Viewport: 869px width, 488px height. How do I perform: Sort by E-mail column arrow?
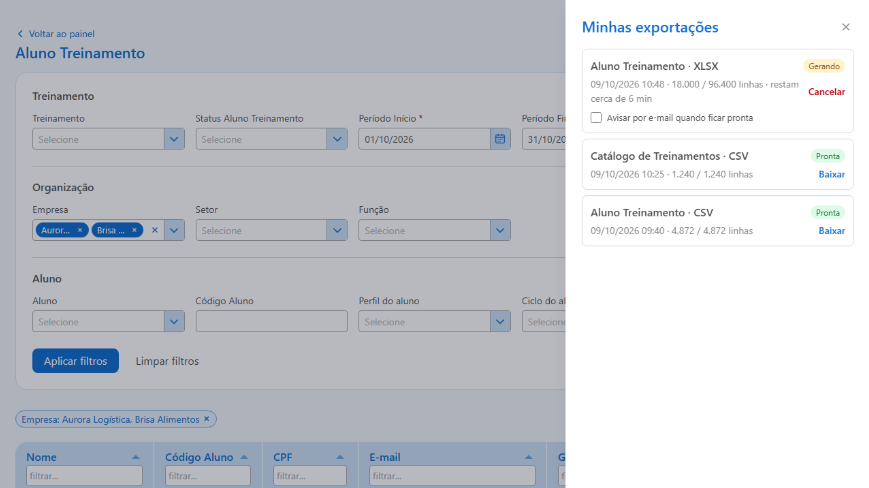click(x=528, y=457)
